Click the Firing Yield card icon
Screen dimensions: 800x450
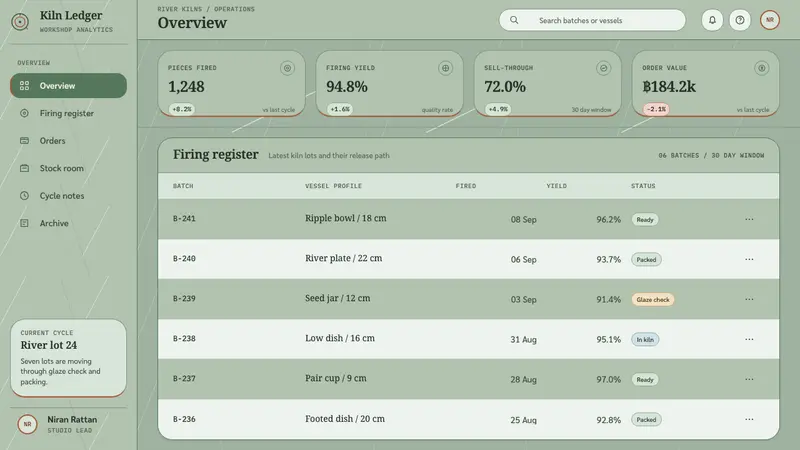(x=445, y=68)
